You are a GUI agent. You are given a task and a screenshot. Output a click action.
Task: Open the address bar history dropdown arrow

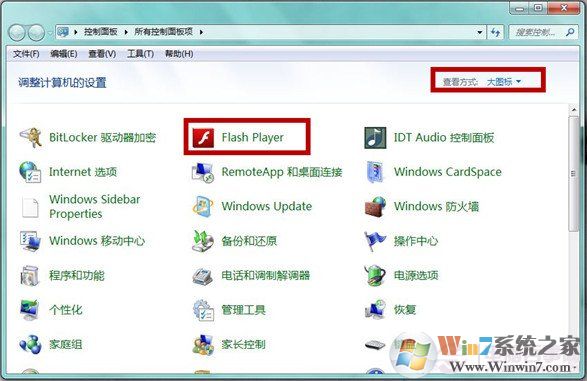pyautogui.click(x=480, y=33)
